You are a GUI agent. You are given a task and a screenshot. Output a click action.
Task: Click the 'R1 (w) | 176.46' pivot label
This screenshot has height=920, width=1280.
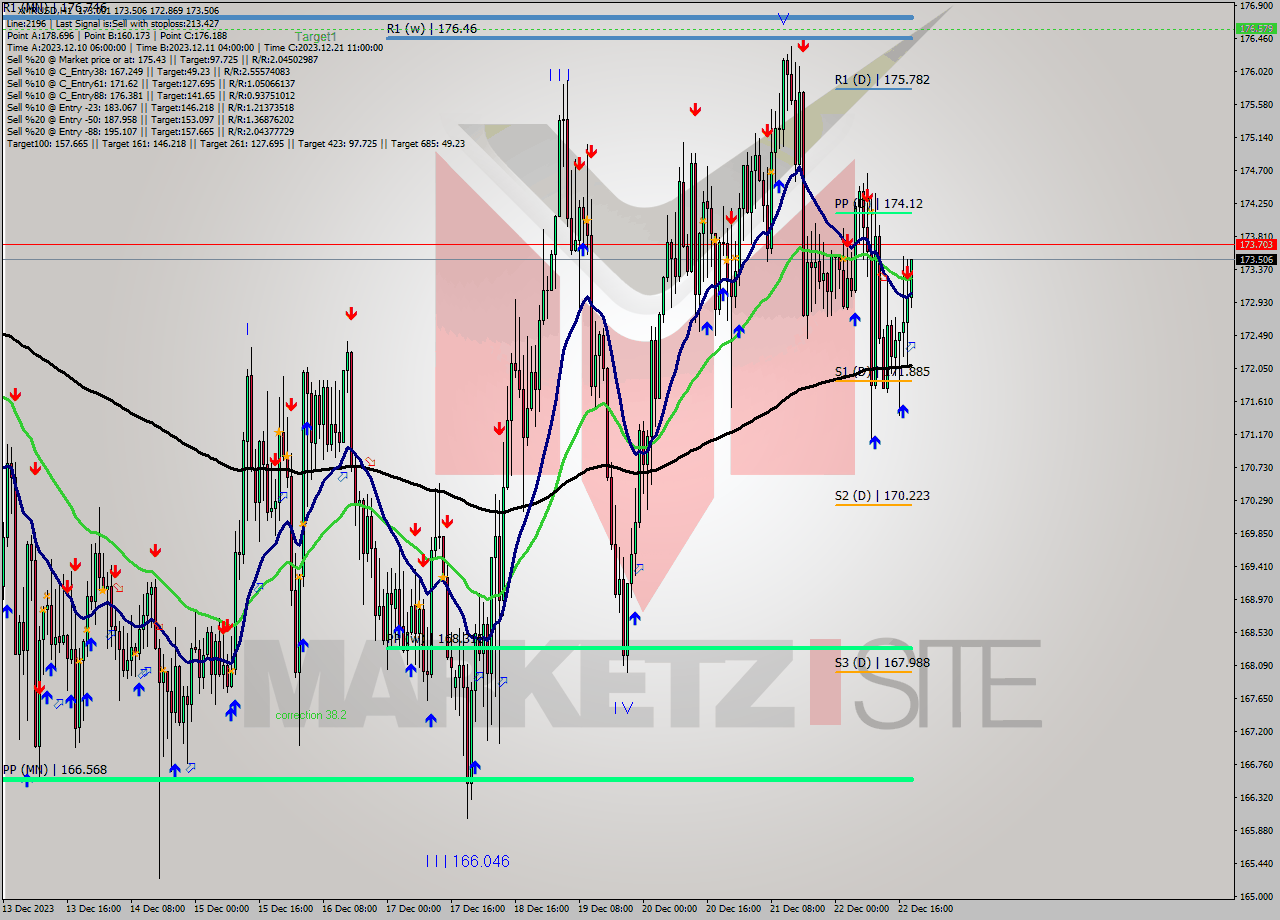coord(432,29)
